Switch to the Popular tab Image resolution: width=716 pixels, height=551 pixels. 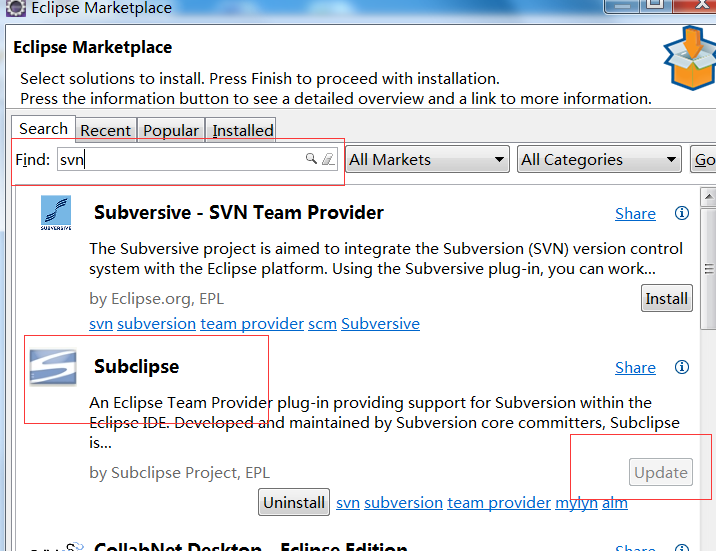pyautogui.click(x=171, y=131)
